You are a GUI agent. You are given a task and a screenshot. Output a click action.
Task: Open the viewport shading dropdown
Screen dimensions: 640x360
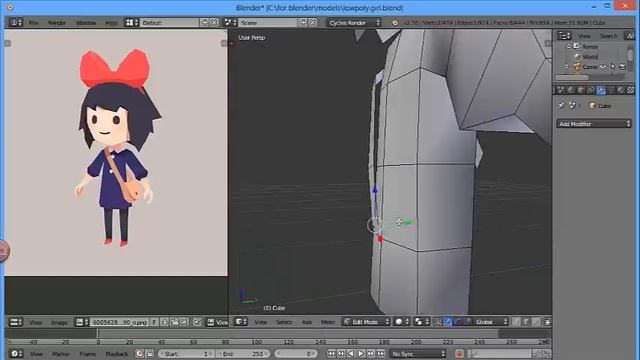402,322
